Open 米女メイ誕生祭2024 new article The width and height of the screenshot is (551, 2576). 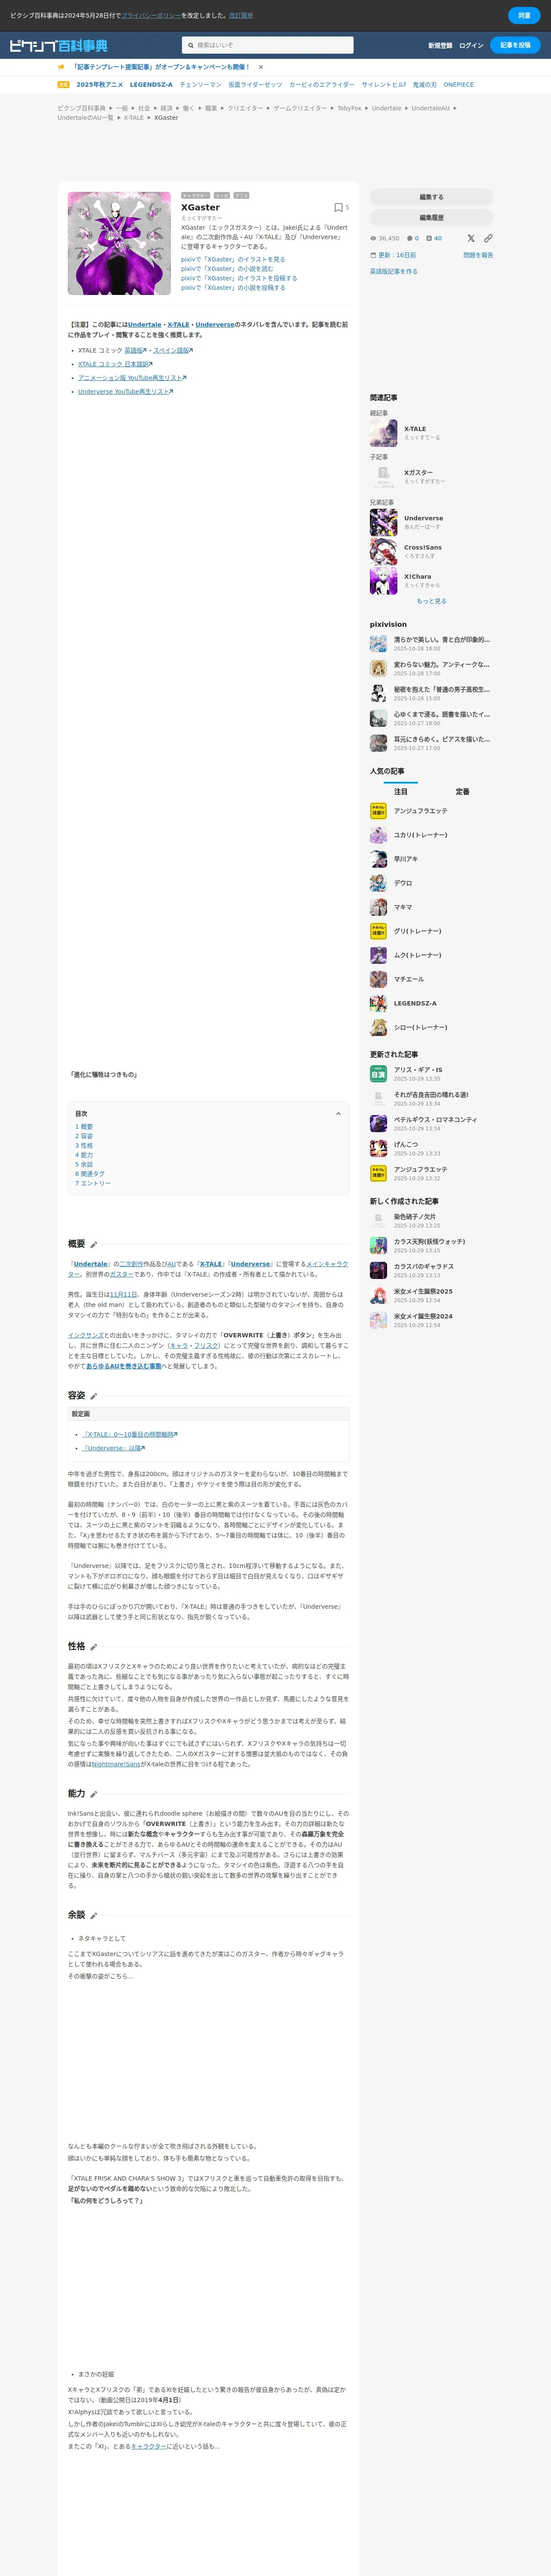pyautogui.click(x=423, y=1316)
